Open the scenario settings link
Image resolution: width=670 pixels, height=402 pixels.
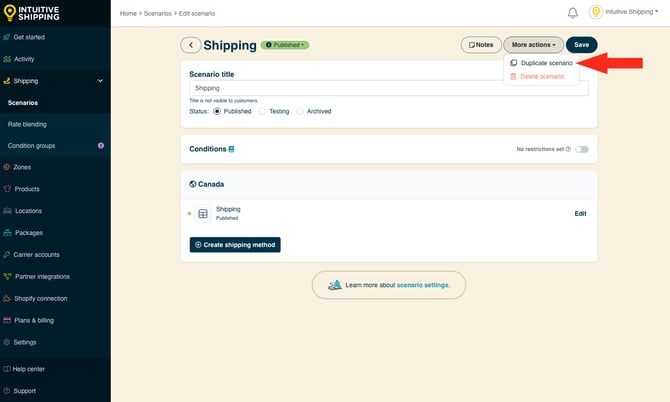(423, 285)
